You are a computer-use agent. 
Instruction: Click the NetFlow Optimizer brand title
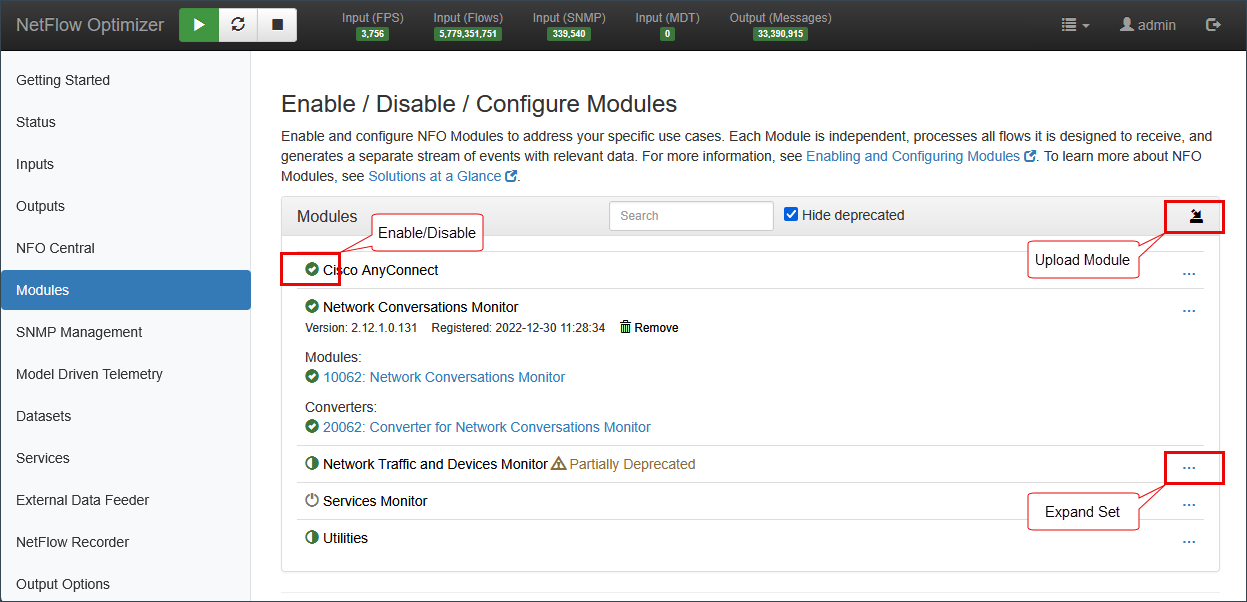point(90,25)
